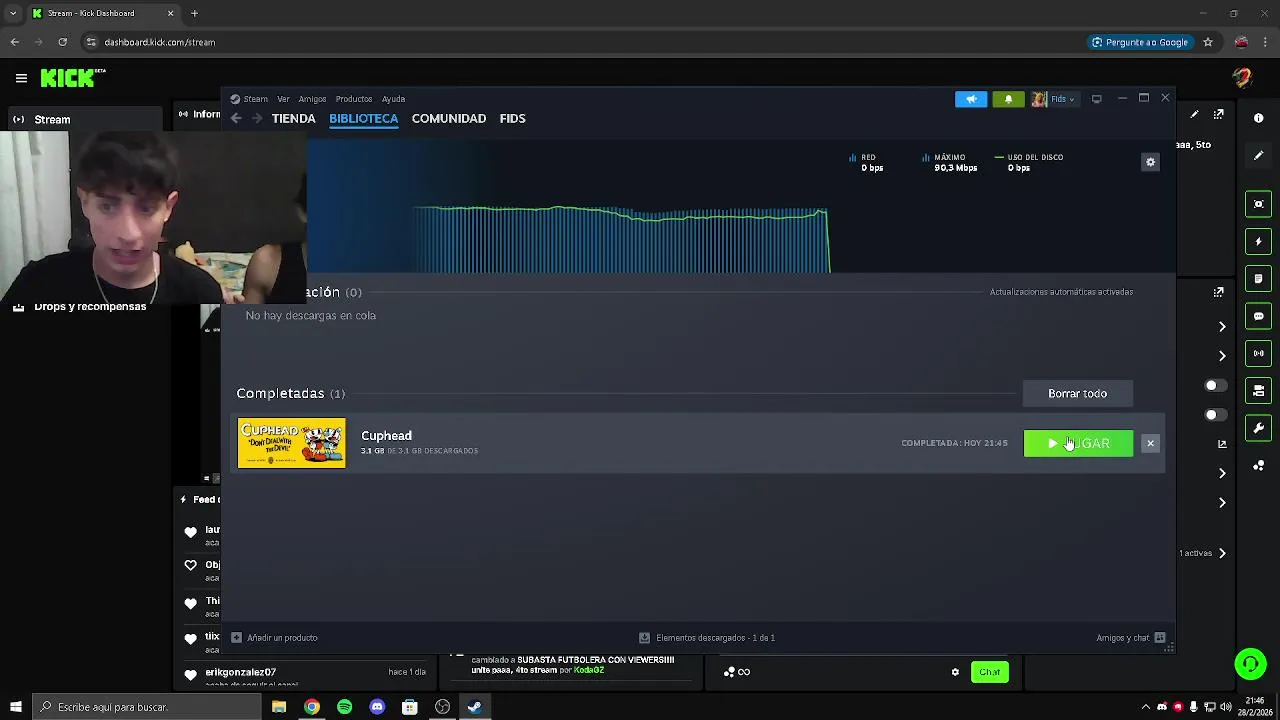Image resolution: width=1280 pixels, height=720 pixels.
Task: Open the TIENDA tab in Steam
Action: coord(293,118)
